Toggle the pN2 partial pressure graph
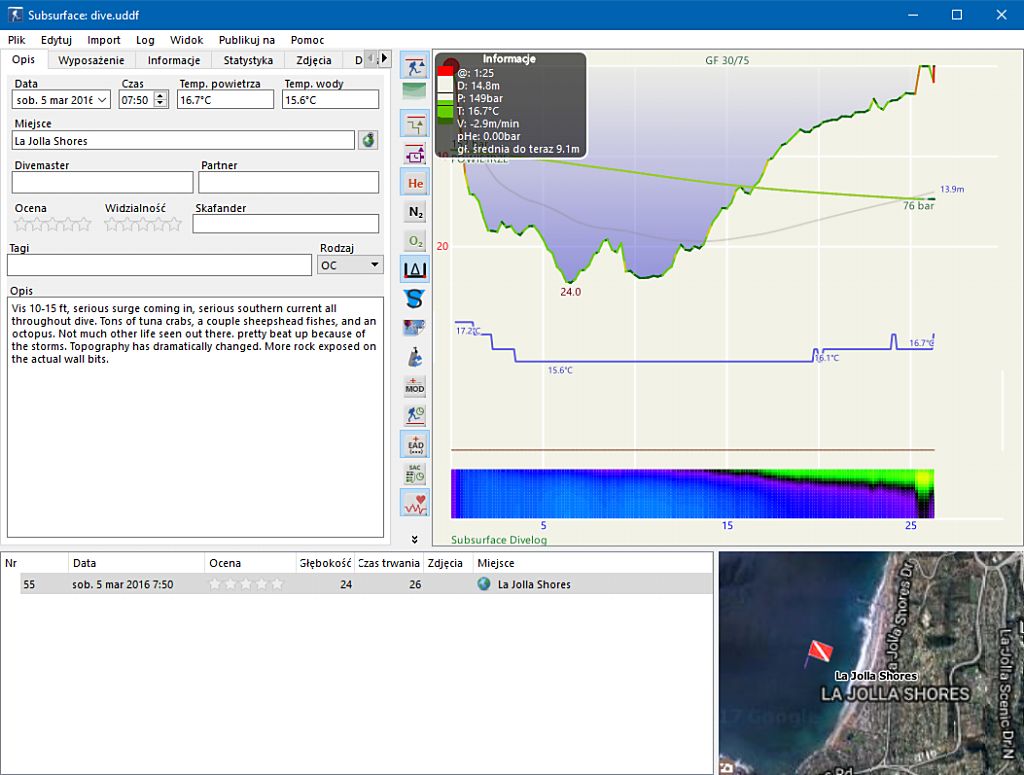This screenshot has height=775, width=1024. tap(414, 211)
